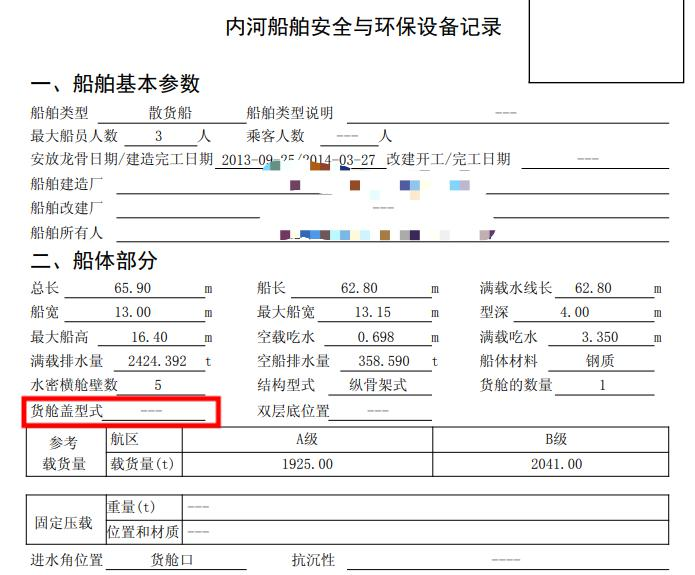Select the 船体材料 value 钢质

pyautogui.click(x=600, y=361)
